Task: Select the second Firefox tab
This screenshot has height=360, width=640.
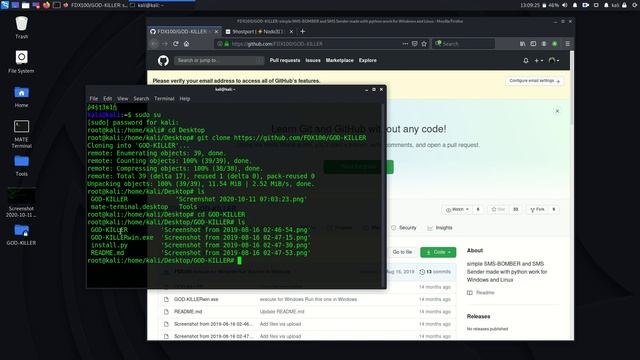Action: click(259, 31)
